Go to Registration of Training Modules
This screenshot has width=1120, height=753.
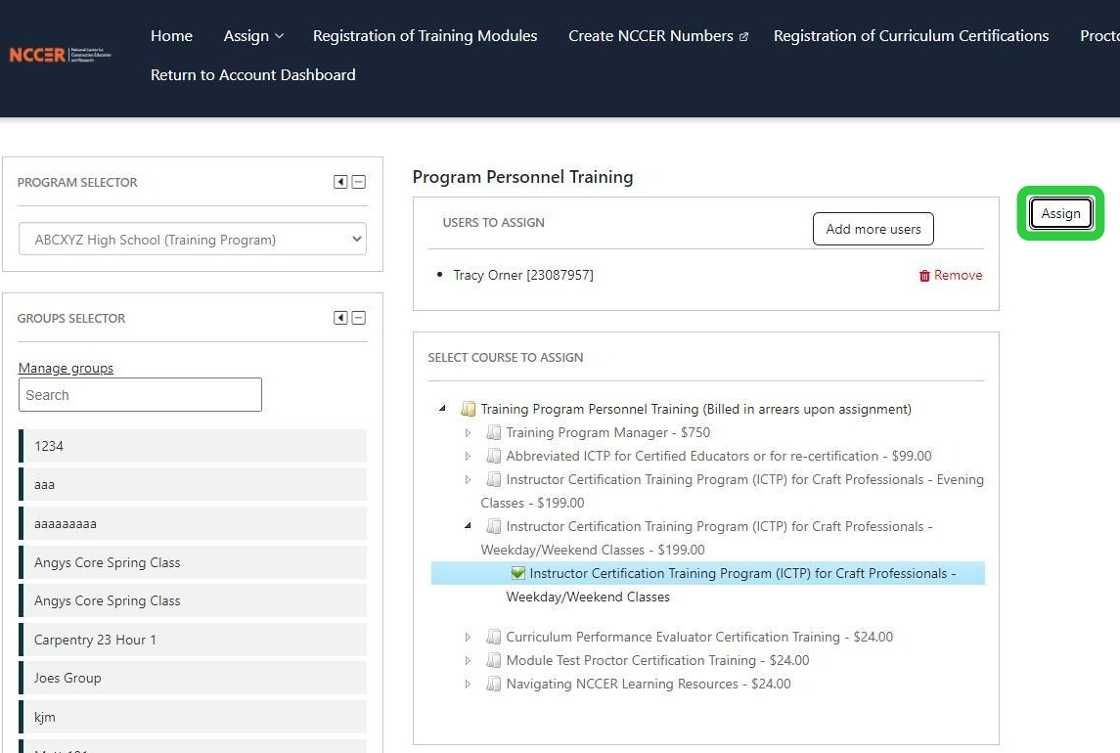(424, 35)
